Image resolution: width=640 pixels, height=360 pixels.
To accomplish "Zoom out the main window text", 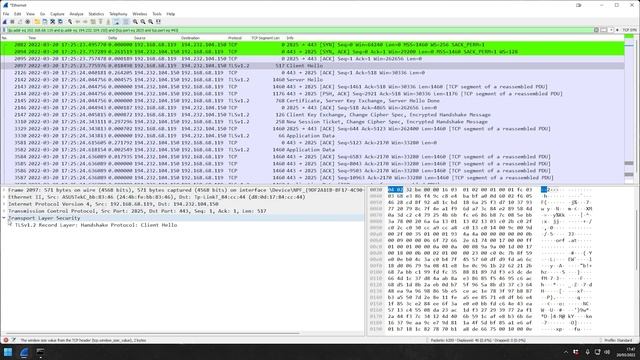I will [x=143, y=22].
